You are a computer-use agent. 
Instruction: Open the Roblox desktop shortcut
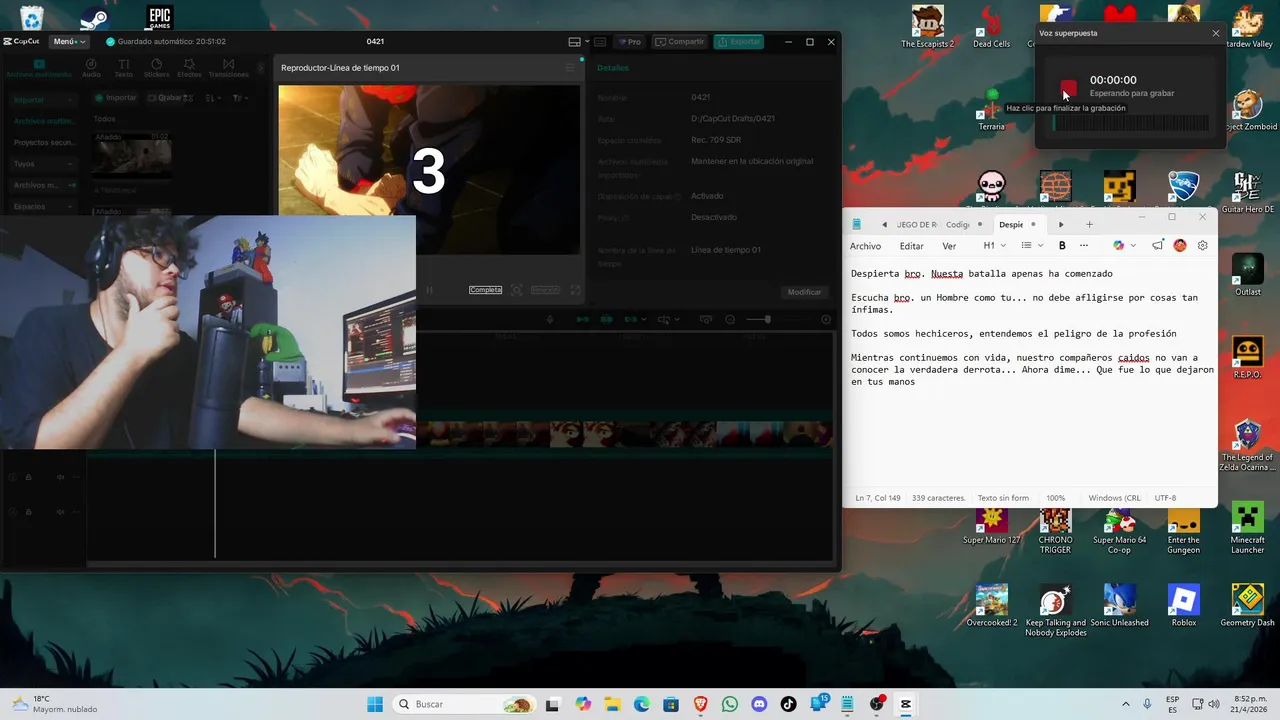(x=1183, y=606)
